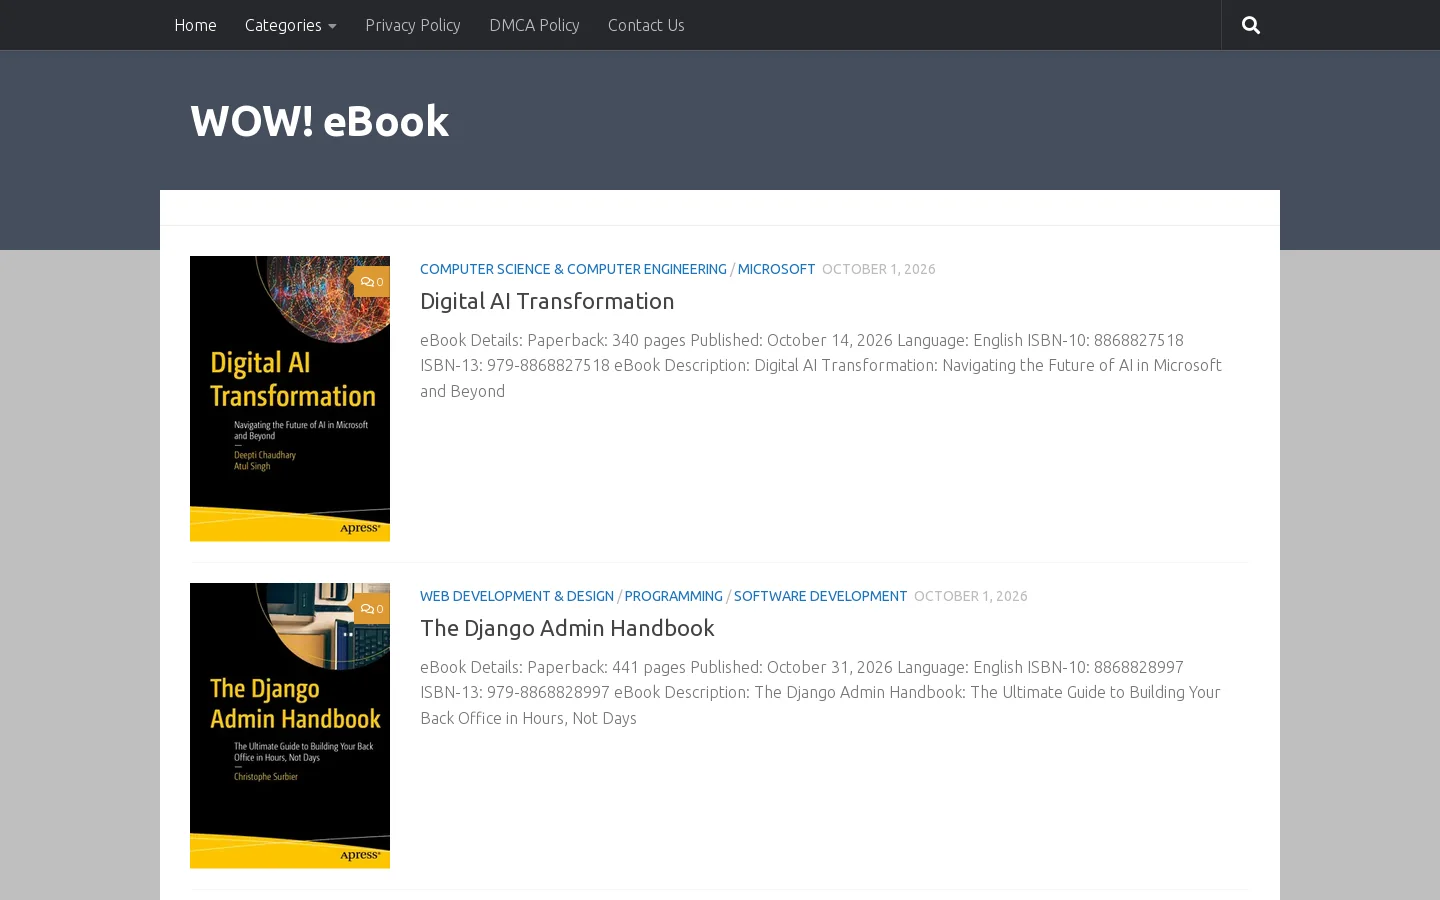Viewport: 1440px width, 900px height.
Task: Open The Django Admin Handbook cover thumbnail
Action: (290, 726)
